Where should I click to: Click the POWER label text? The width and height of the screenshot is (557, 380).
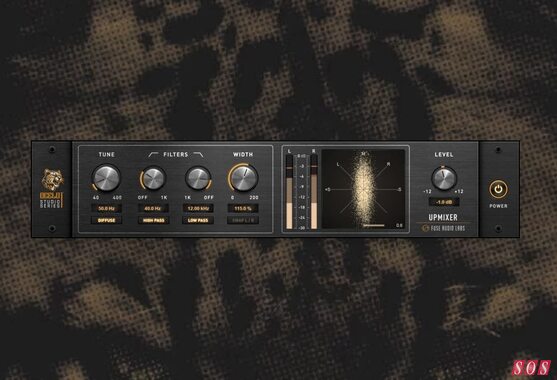click(498, 206)
